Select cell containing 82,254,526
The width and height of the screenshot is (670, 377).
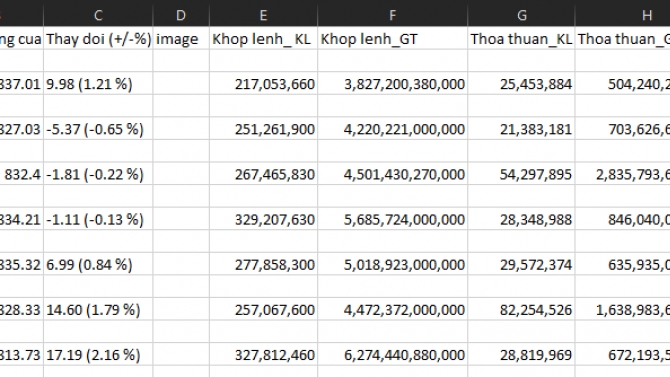point(521,309)
